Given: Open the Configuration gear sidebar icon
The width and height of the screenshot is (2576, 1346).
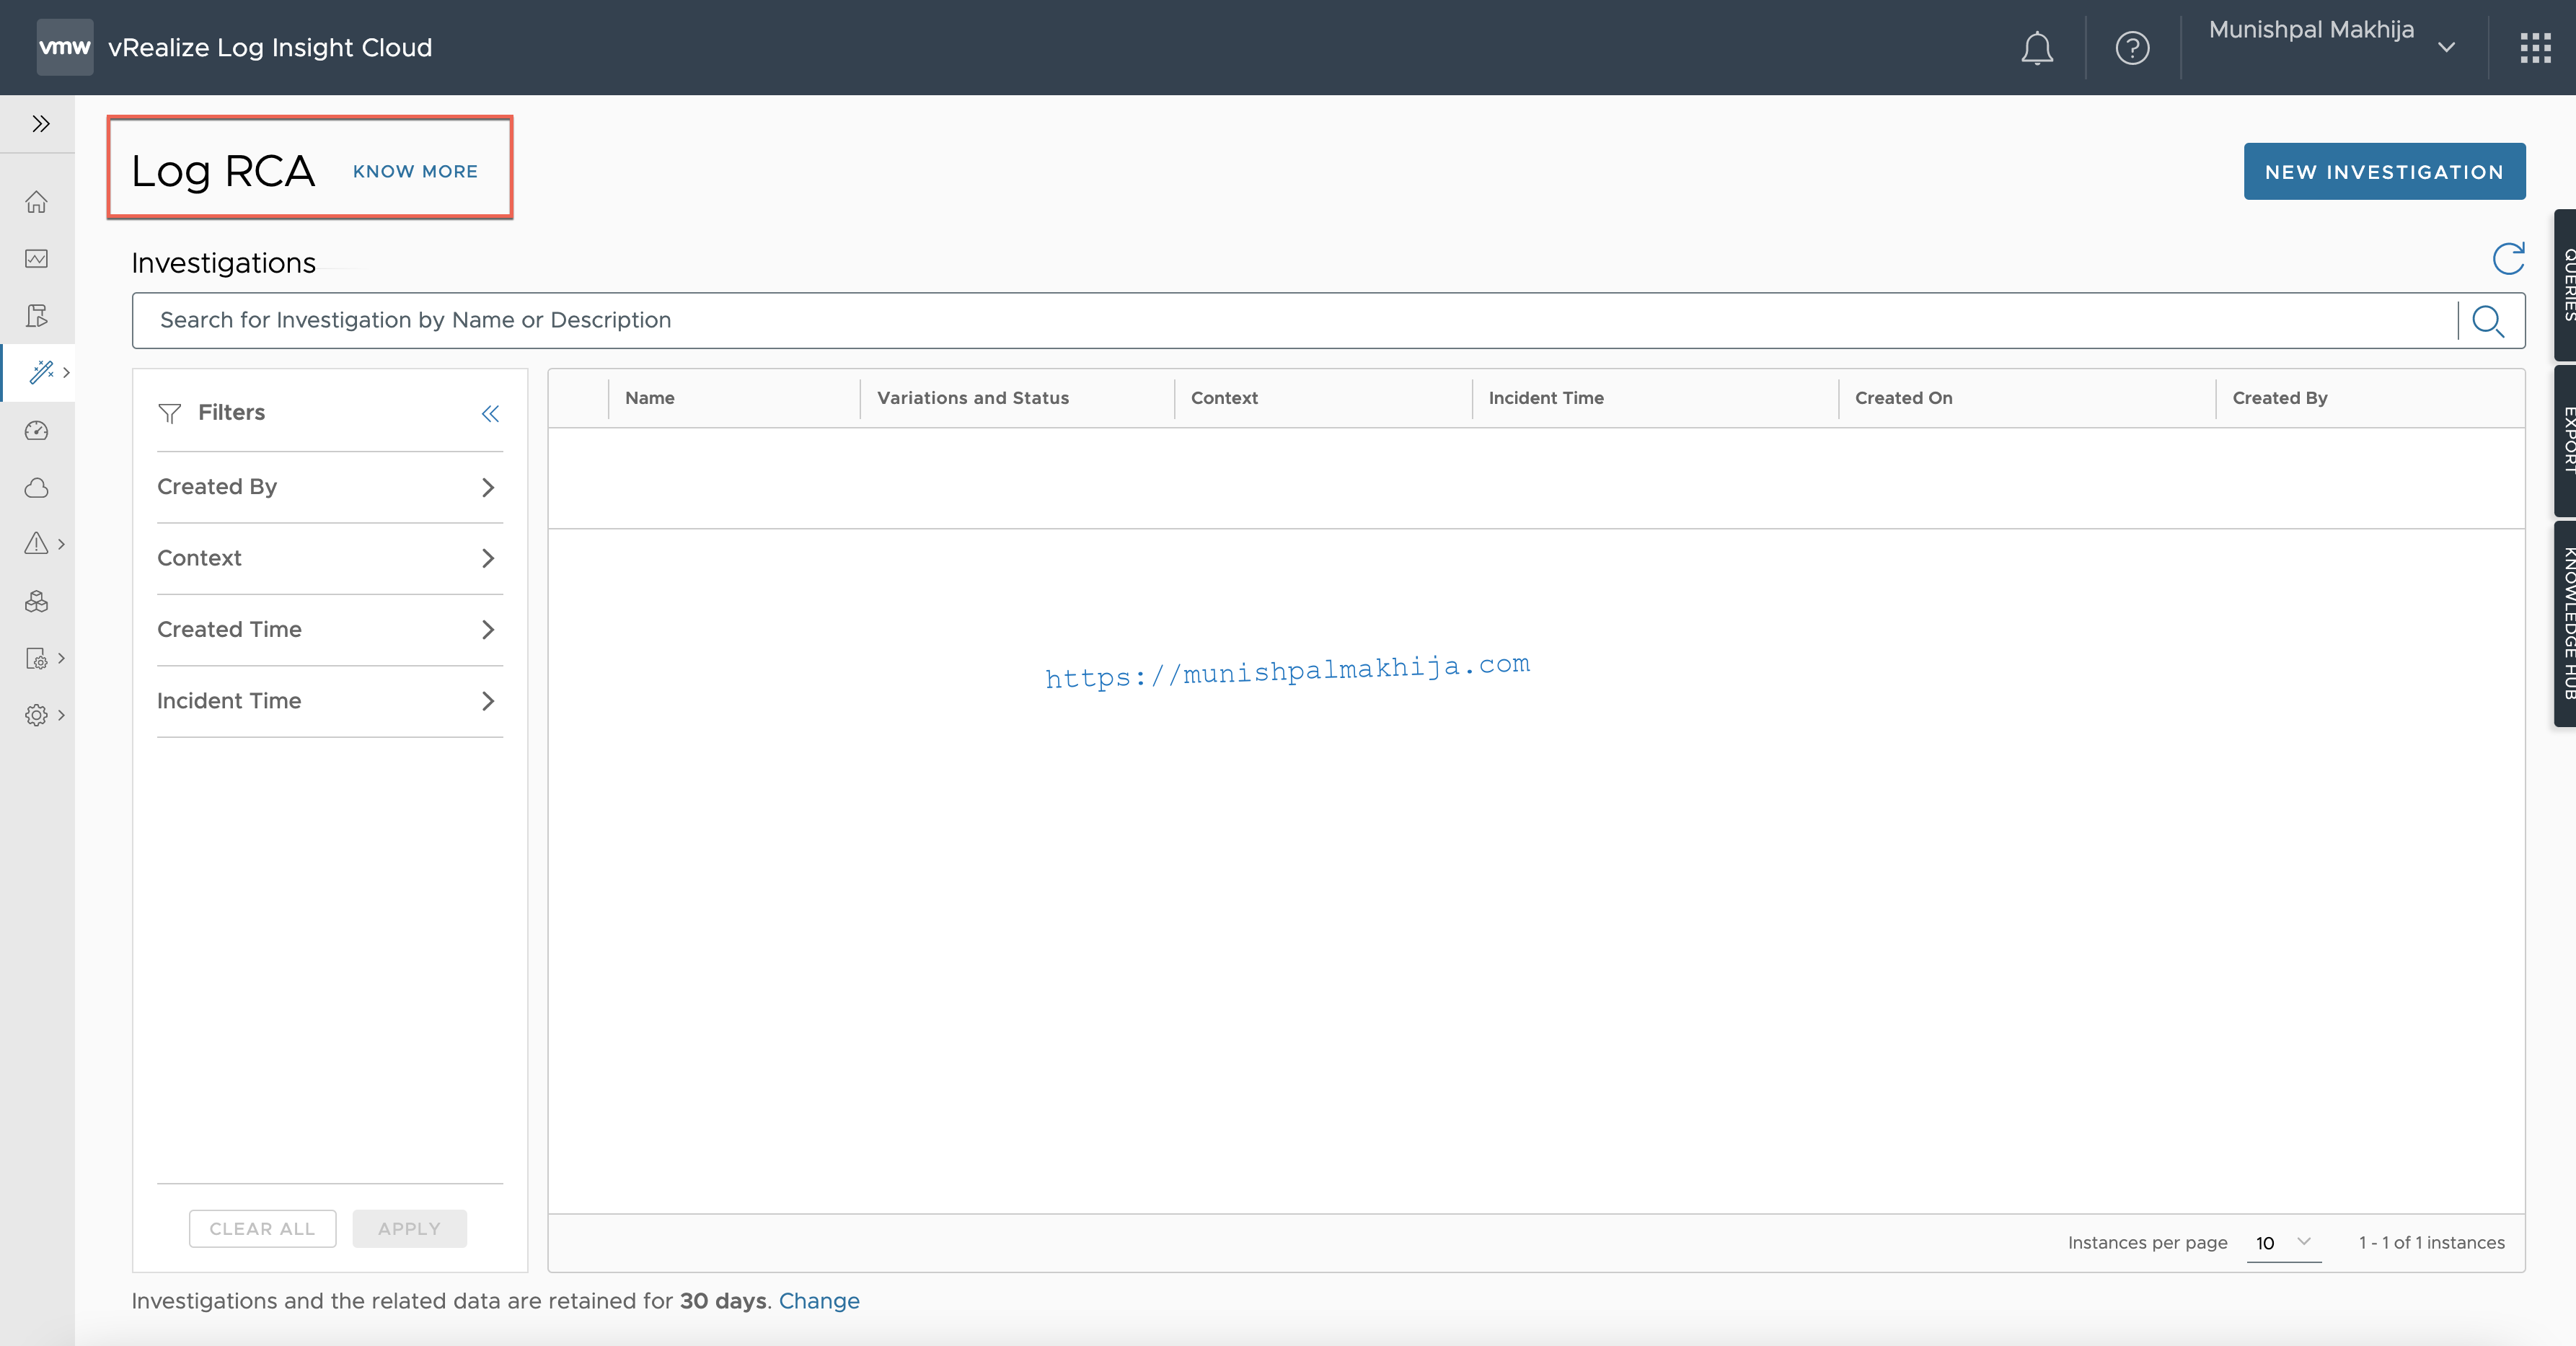Looking at the screenshot, I should click(36, 715).
